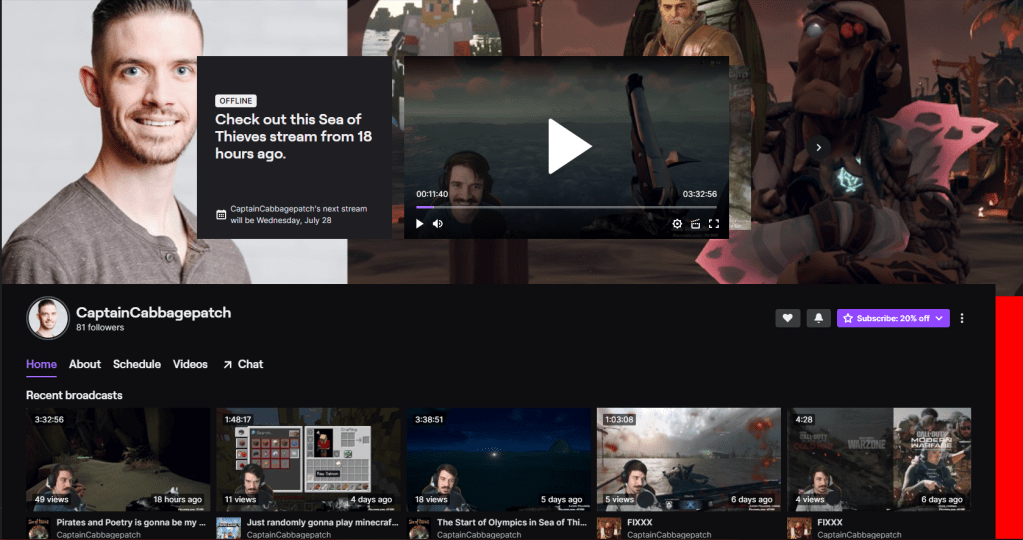
Task: Enter fullscreen mode in the video player
Action: (714, 224)
